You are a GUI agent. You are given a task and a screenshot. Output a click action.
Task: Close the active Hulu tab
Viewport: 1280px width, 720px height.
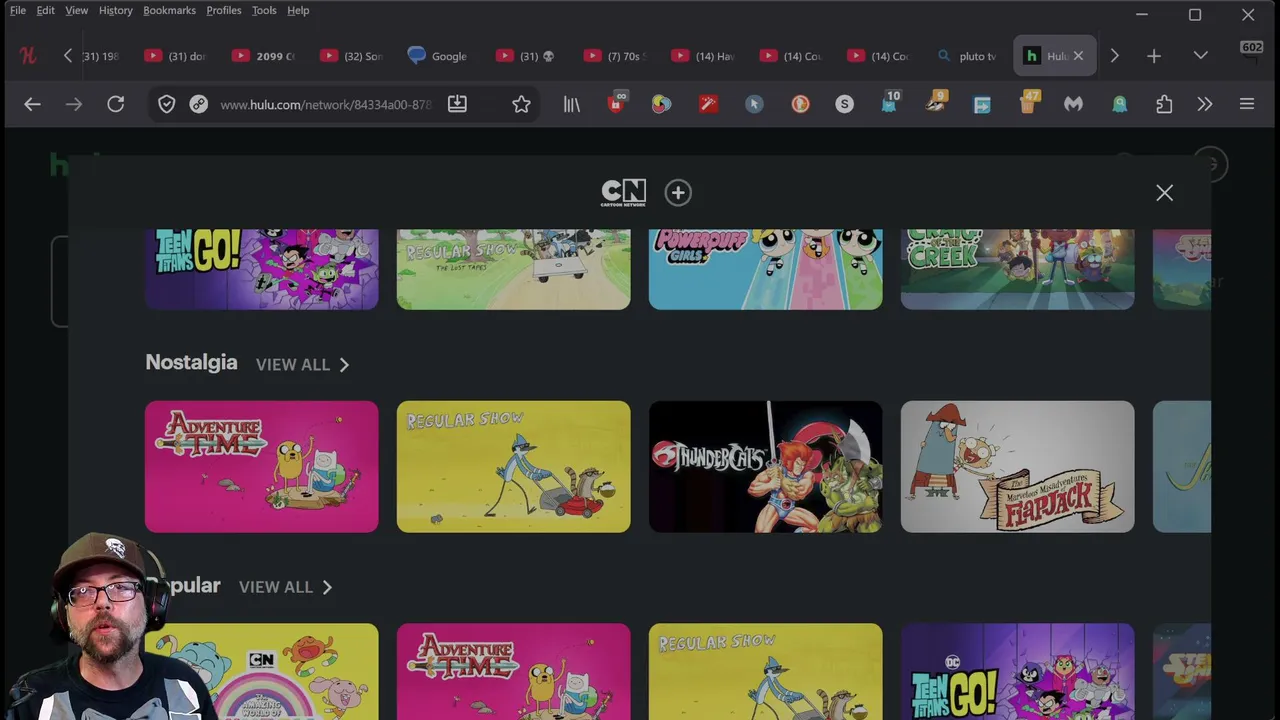coord(1078,56)
